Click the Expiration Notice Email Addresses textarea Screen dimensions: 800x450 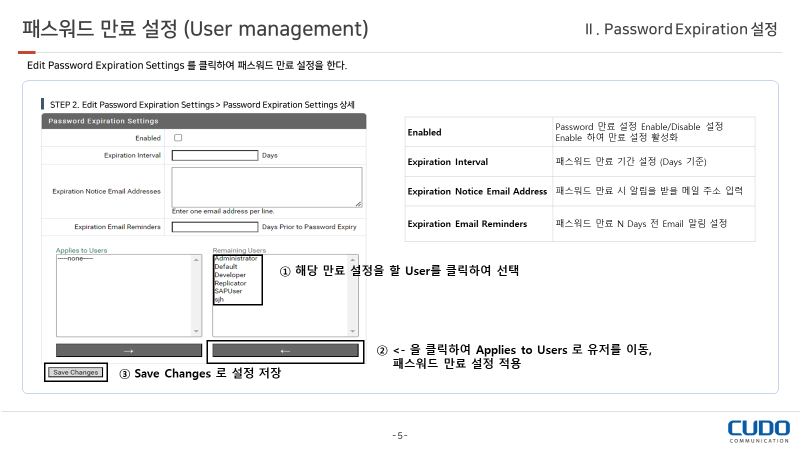click(266, 187)
